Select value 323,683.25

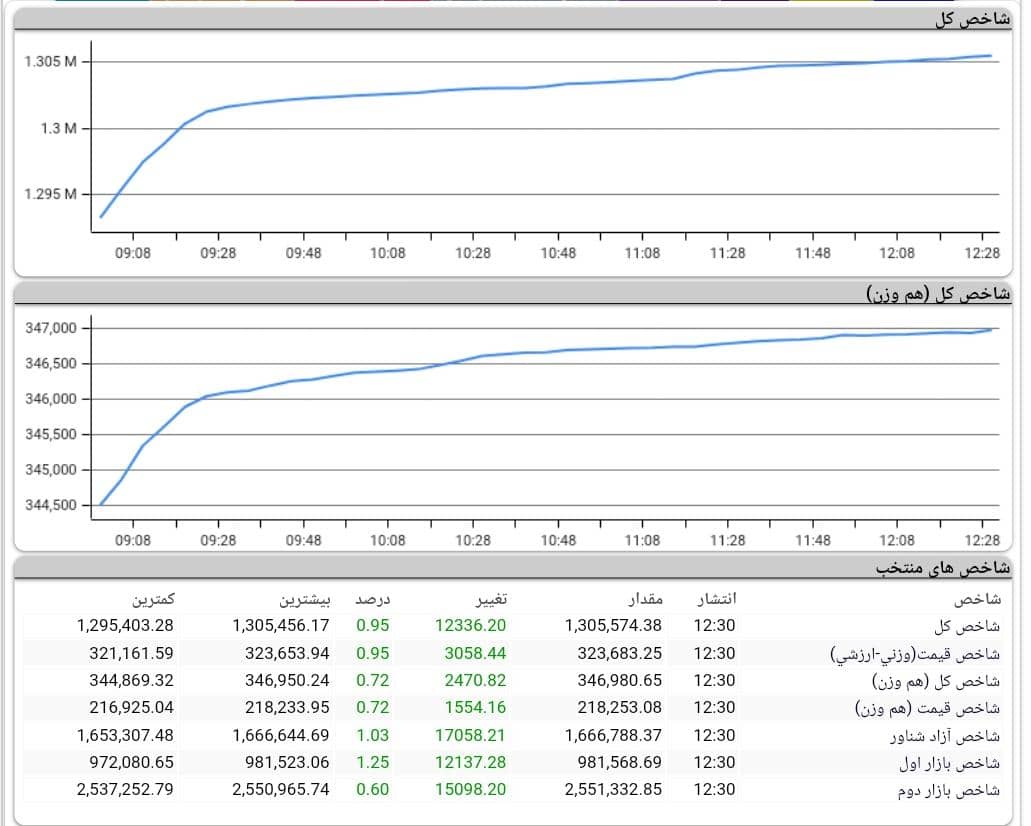[619, 654]
